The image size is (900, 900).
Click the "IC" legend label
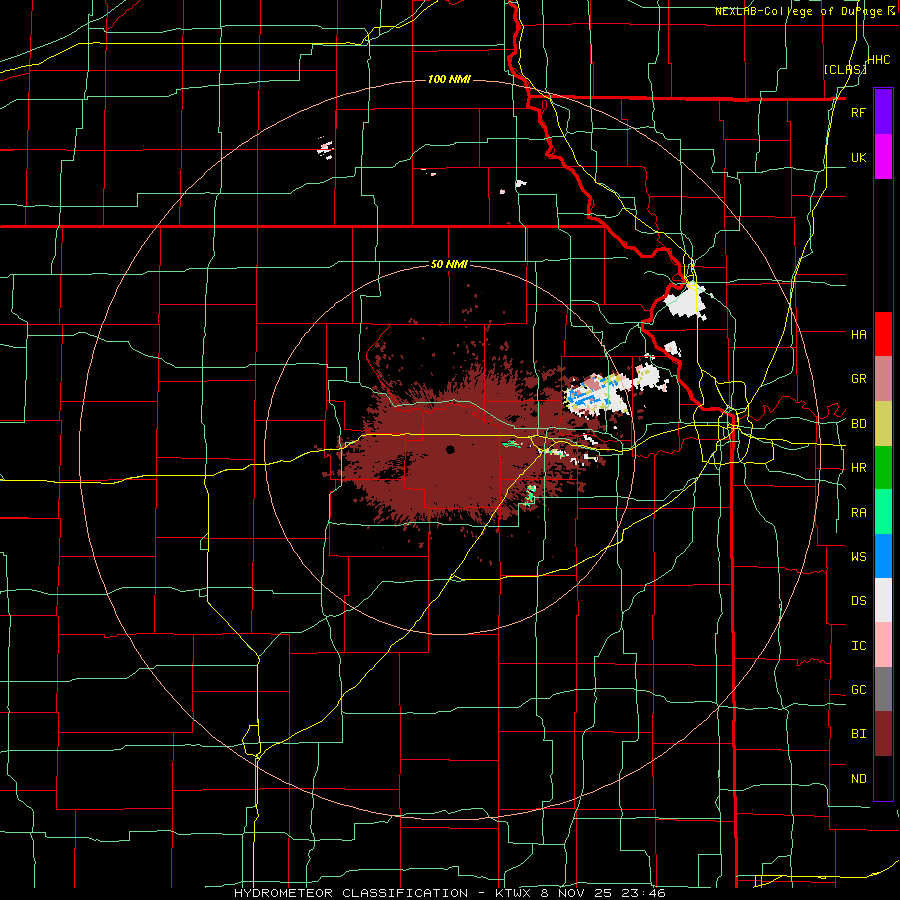[x=858, y=646]
